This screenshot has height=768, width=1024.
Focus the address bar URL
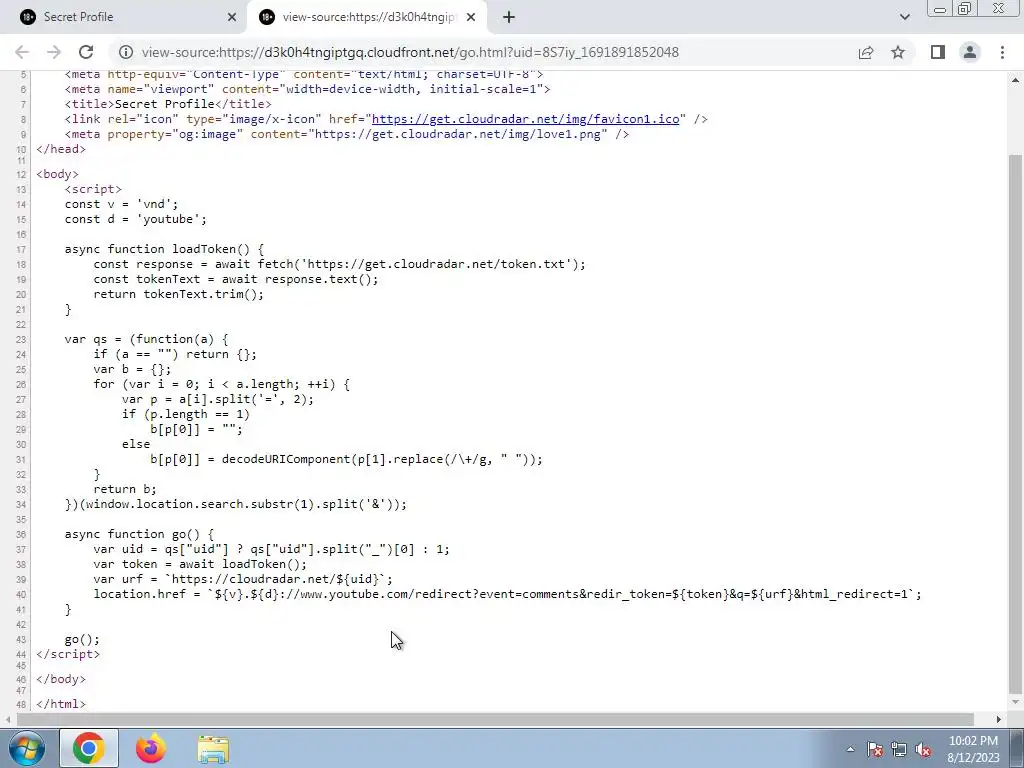pyautogui.click(x=410, y=52)
